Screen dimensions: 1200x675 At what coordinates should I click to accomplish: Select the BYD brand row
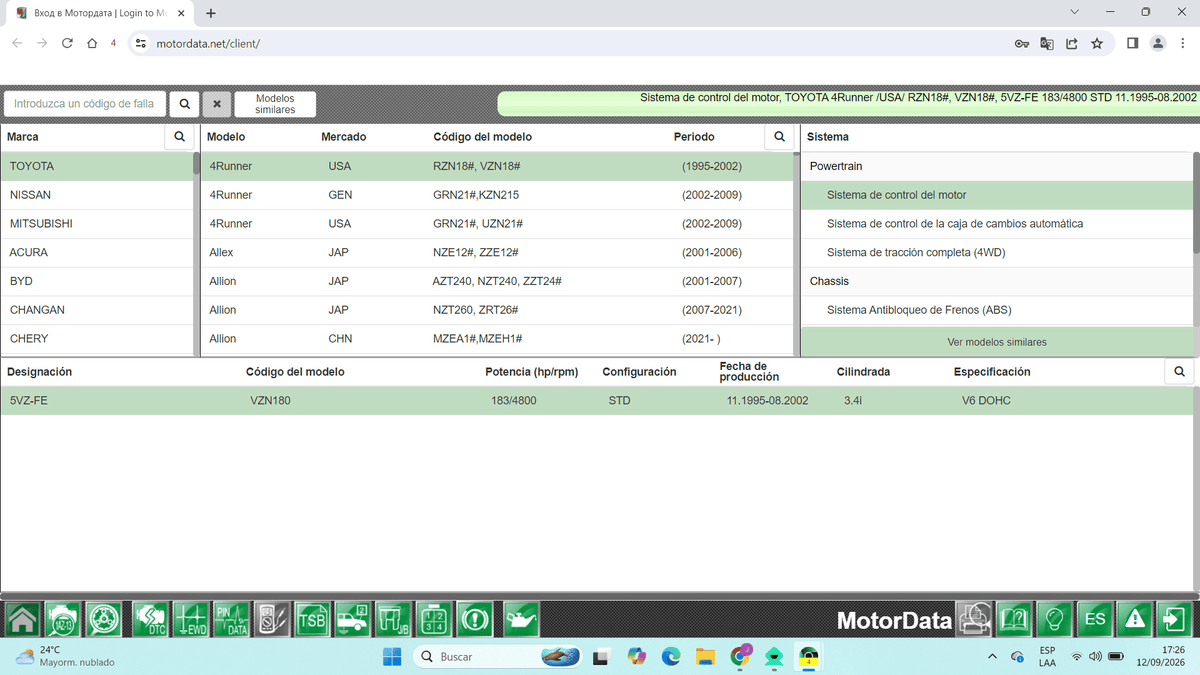(97, 281)
